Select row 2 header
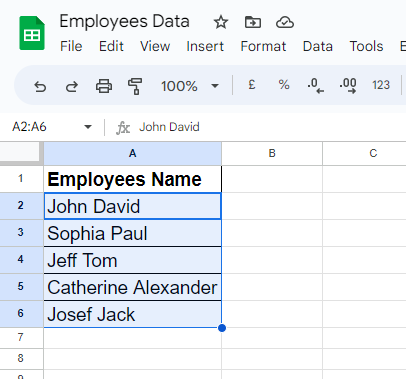 (21, 206)
